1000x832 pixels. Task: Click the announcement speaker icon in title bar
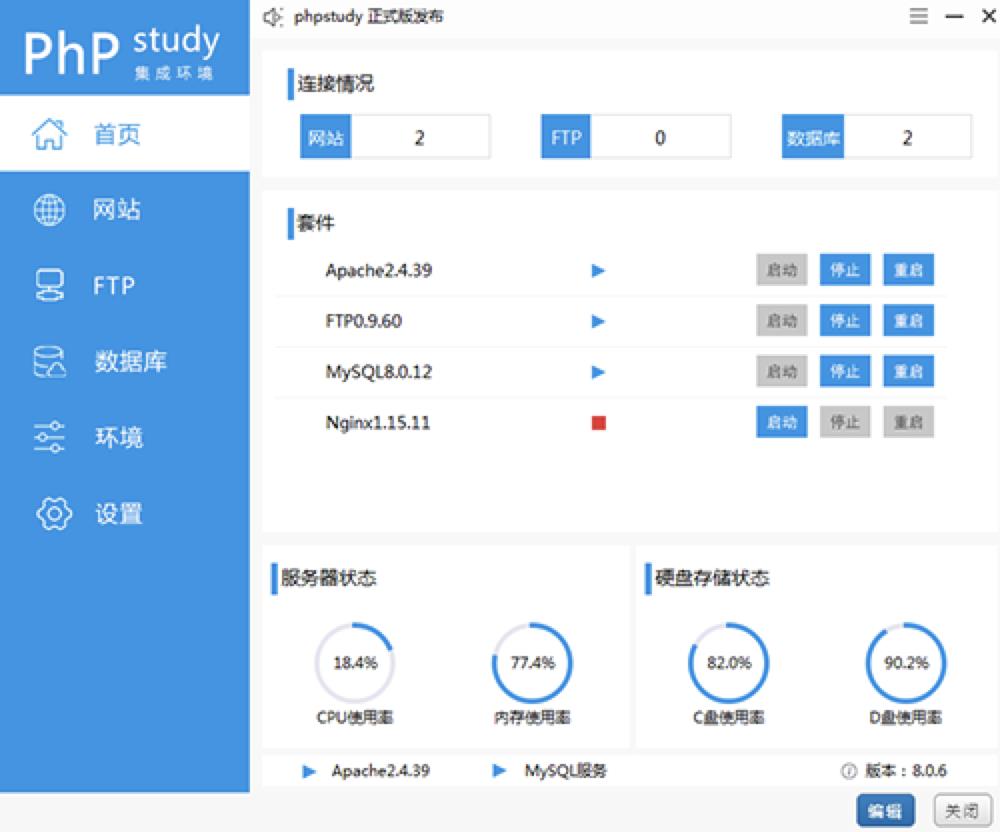tap(272, 16)
